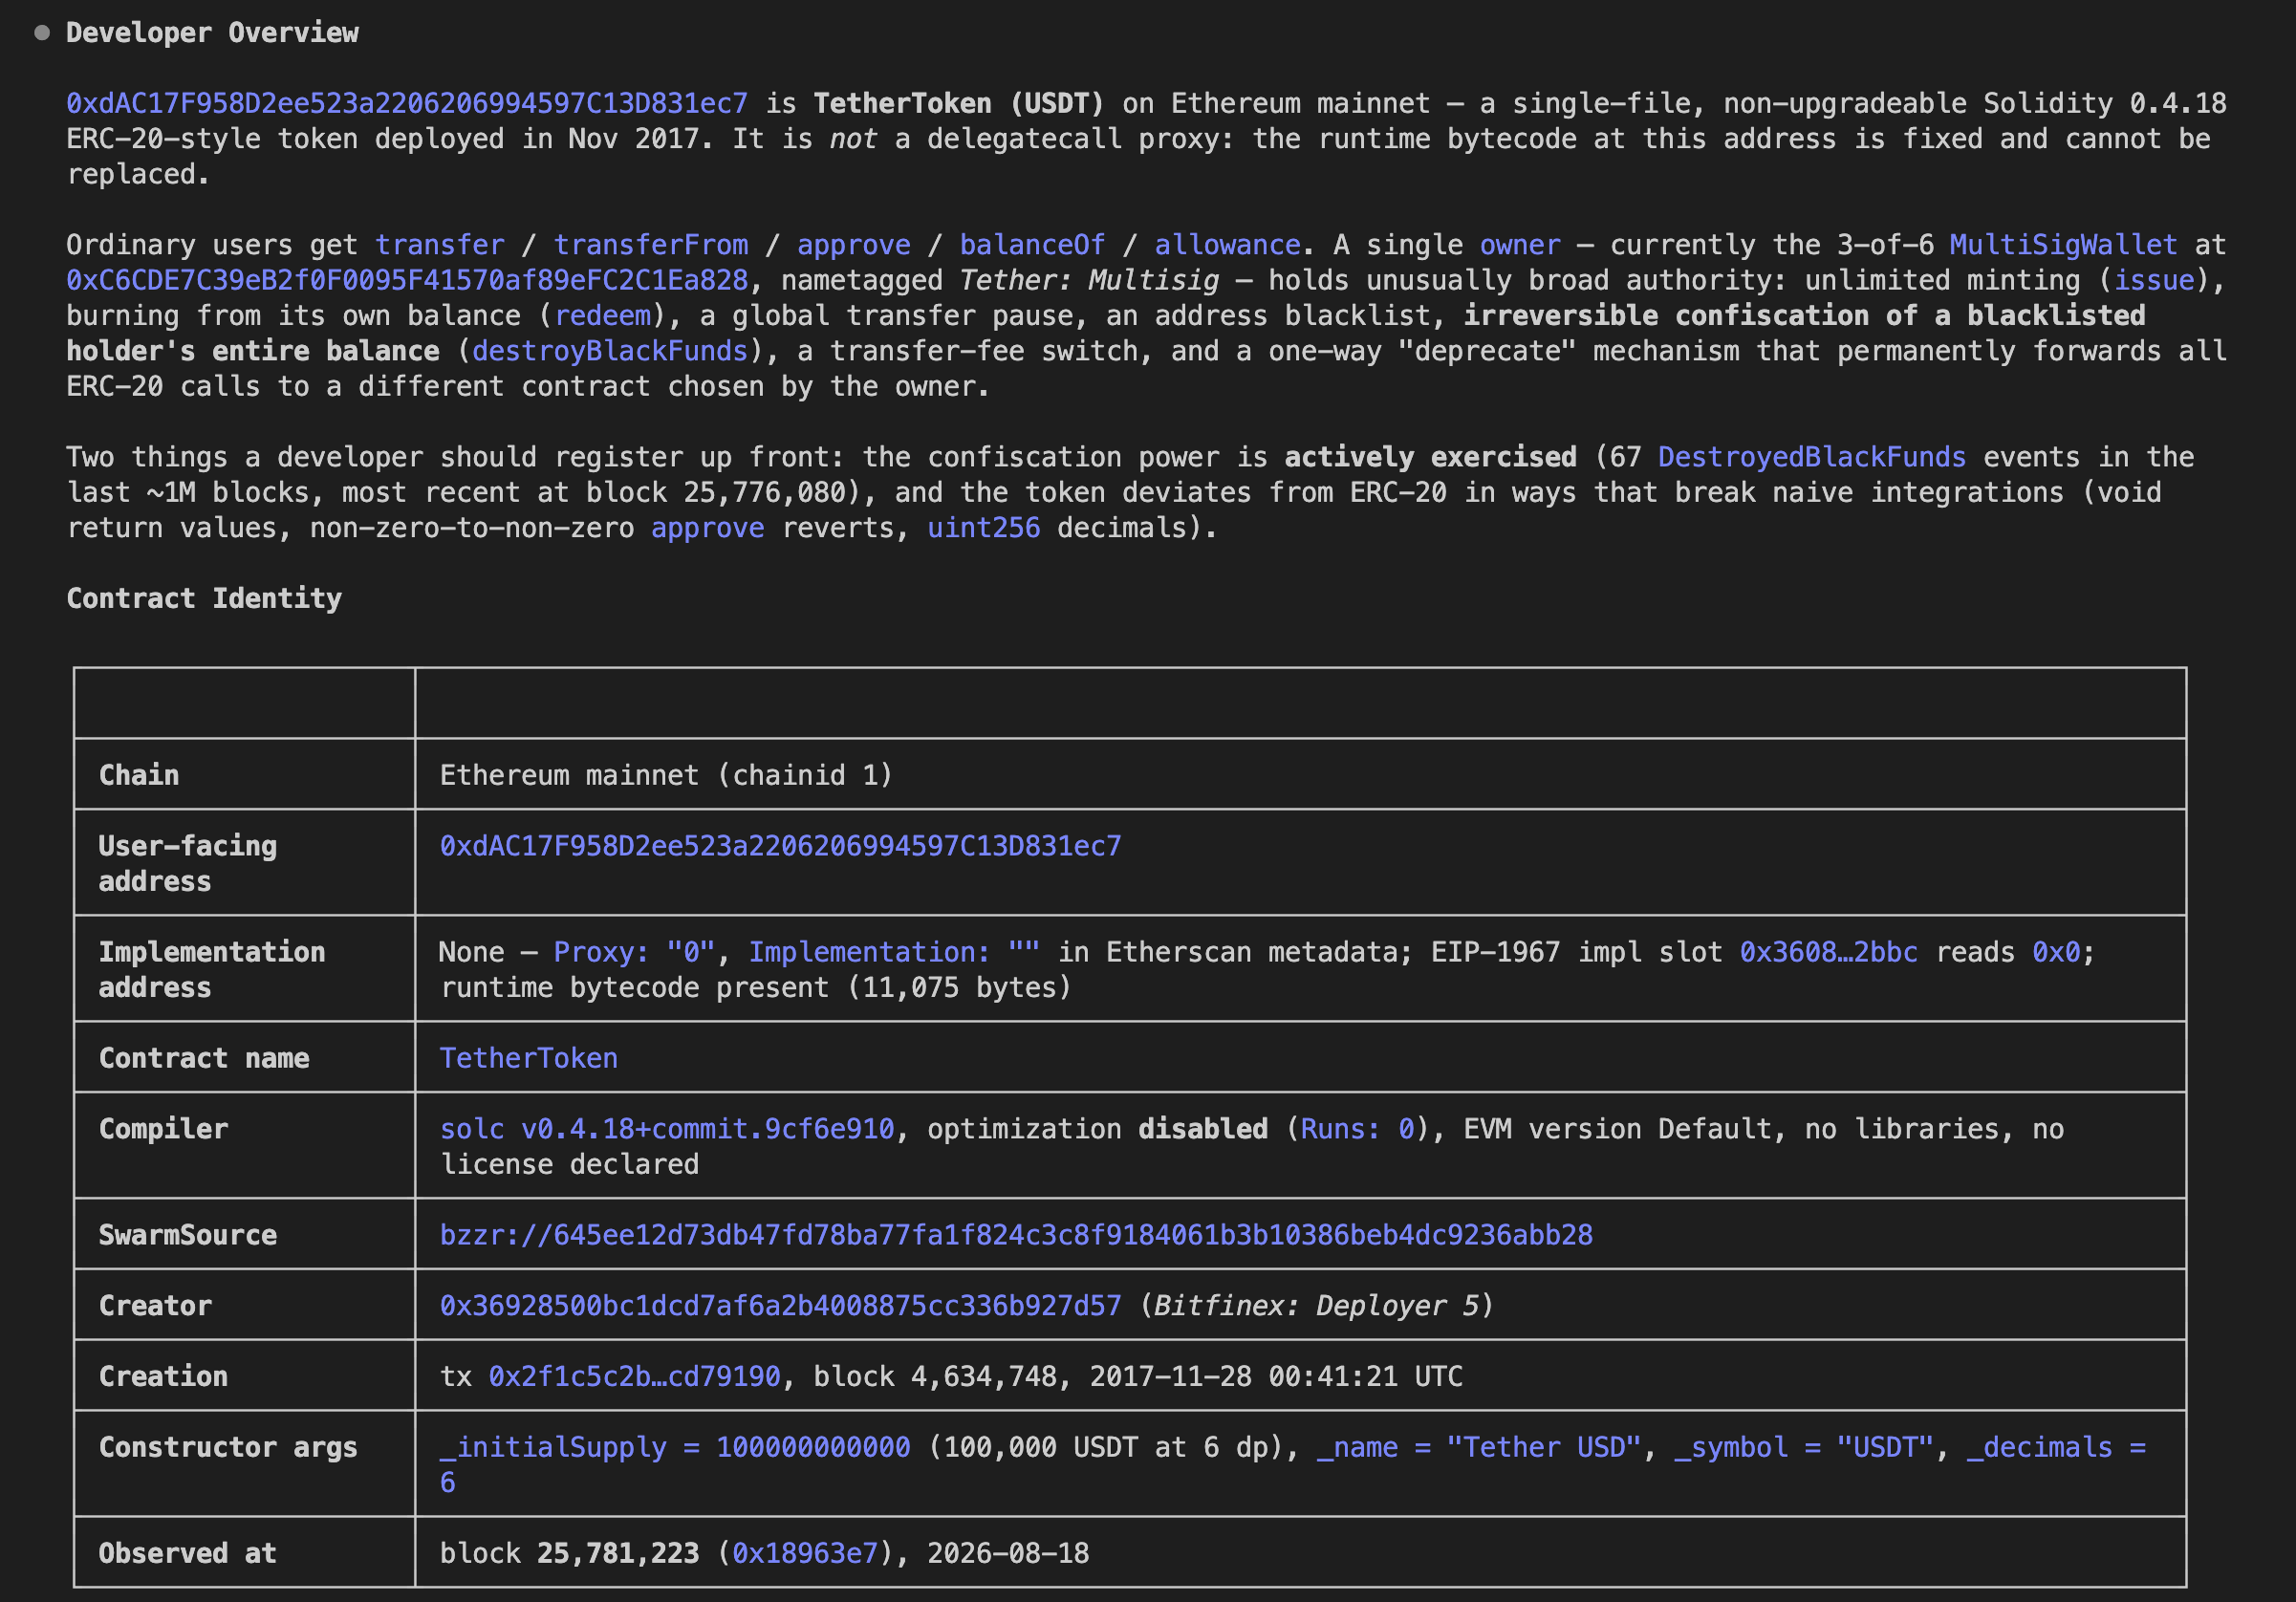Click the _name = "Tether USD" link
Image resolution: width=2296 pixels, height=1602 pixels.
pos(1479,1447)
